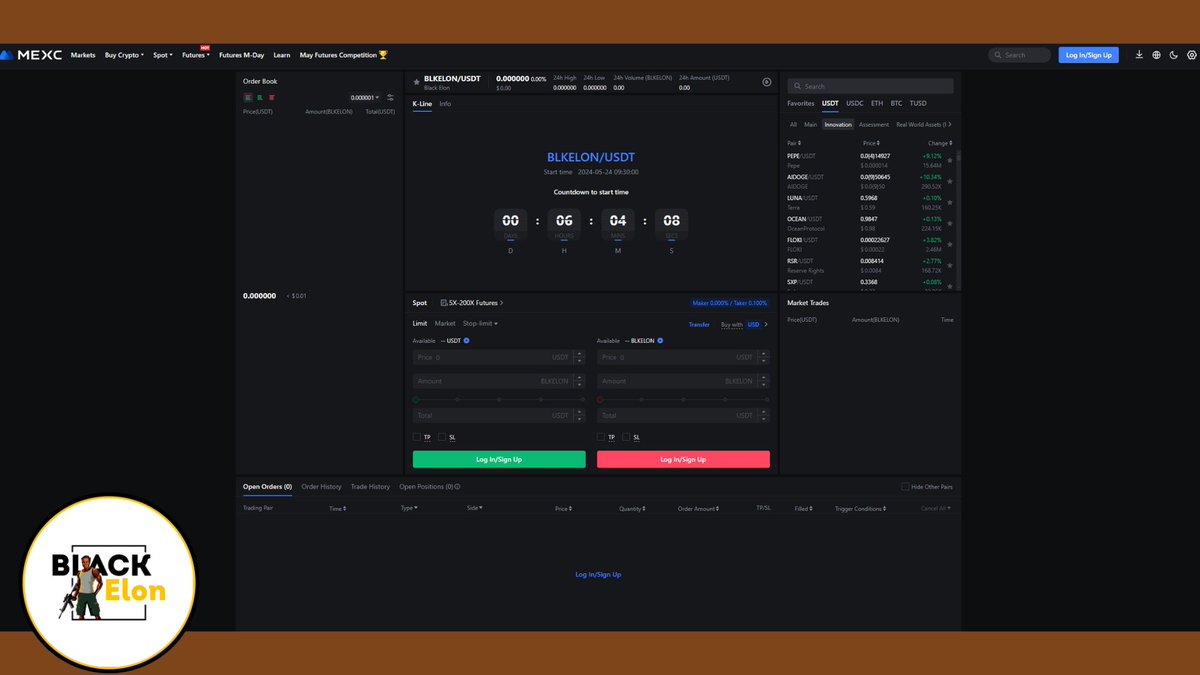
Task: Open the Buy Crypto dropdown menu
Action: point(124,55)
